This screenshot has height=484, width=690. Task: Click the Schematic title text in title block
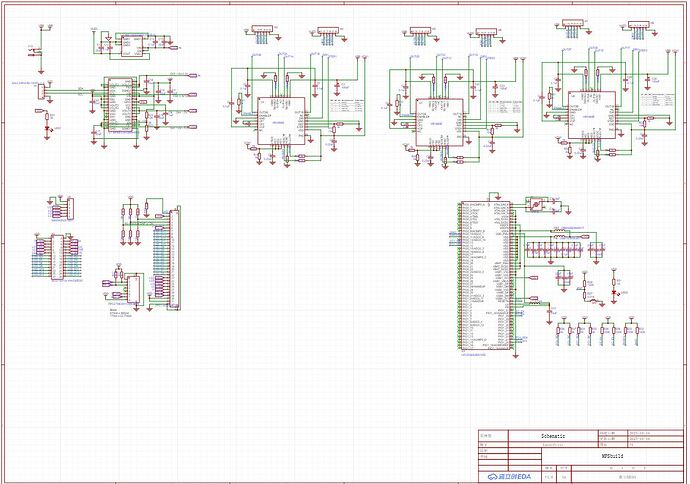point(552,437)
